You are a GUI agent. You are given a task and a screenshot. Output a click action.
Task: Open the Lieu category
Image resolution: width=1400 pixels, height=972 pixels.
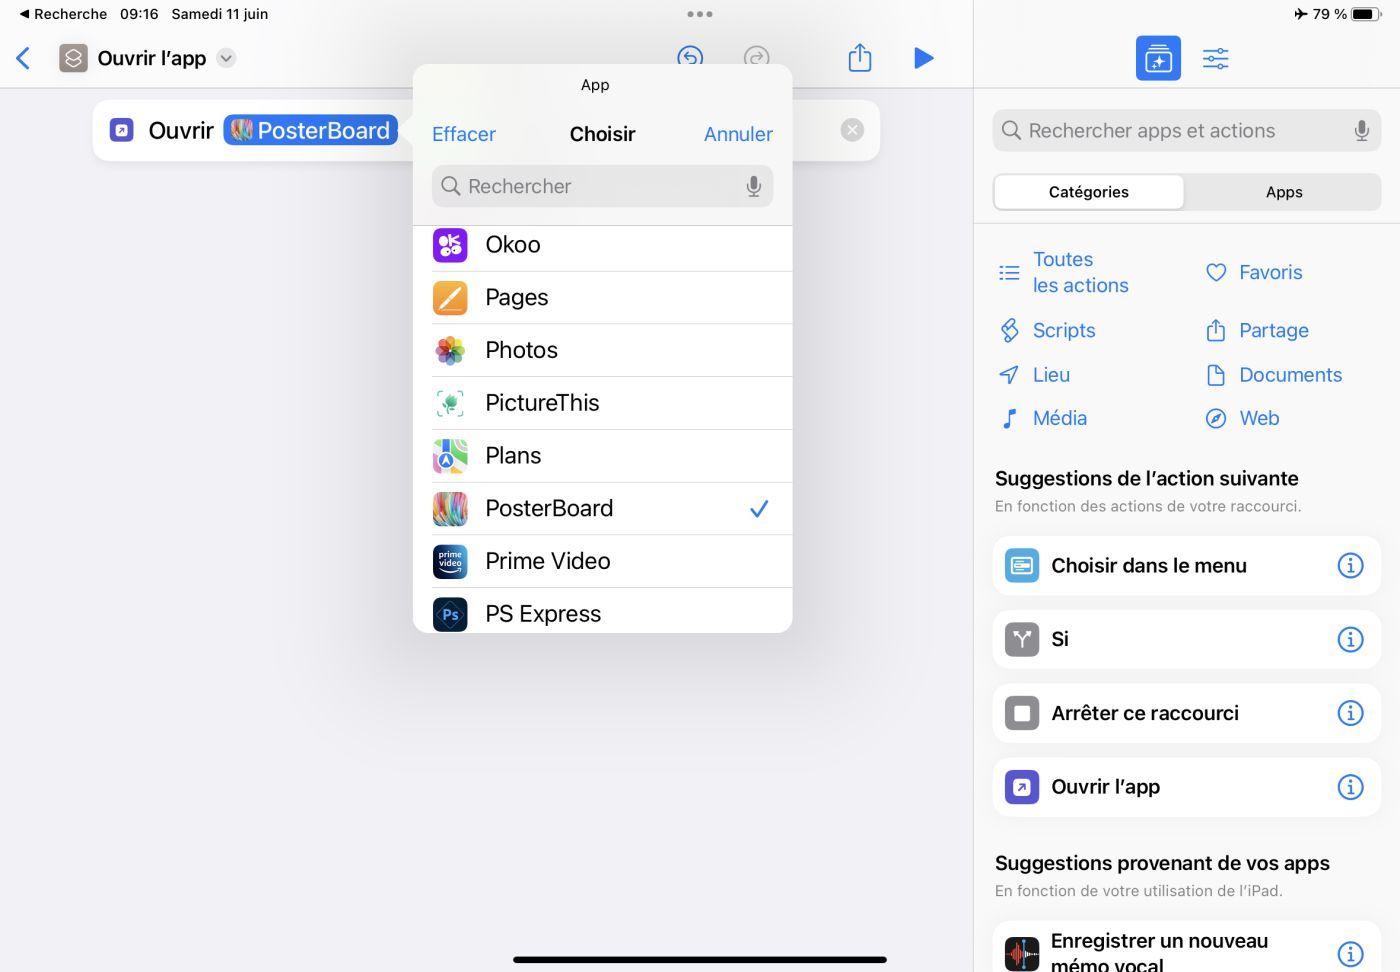coord(1035,375)
